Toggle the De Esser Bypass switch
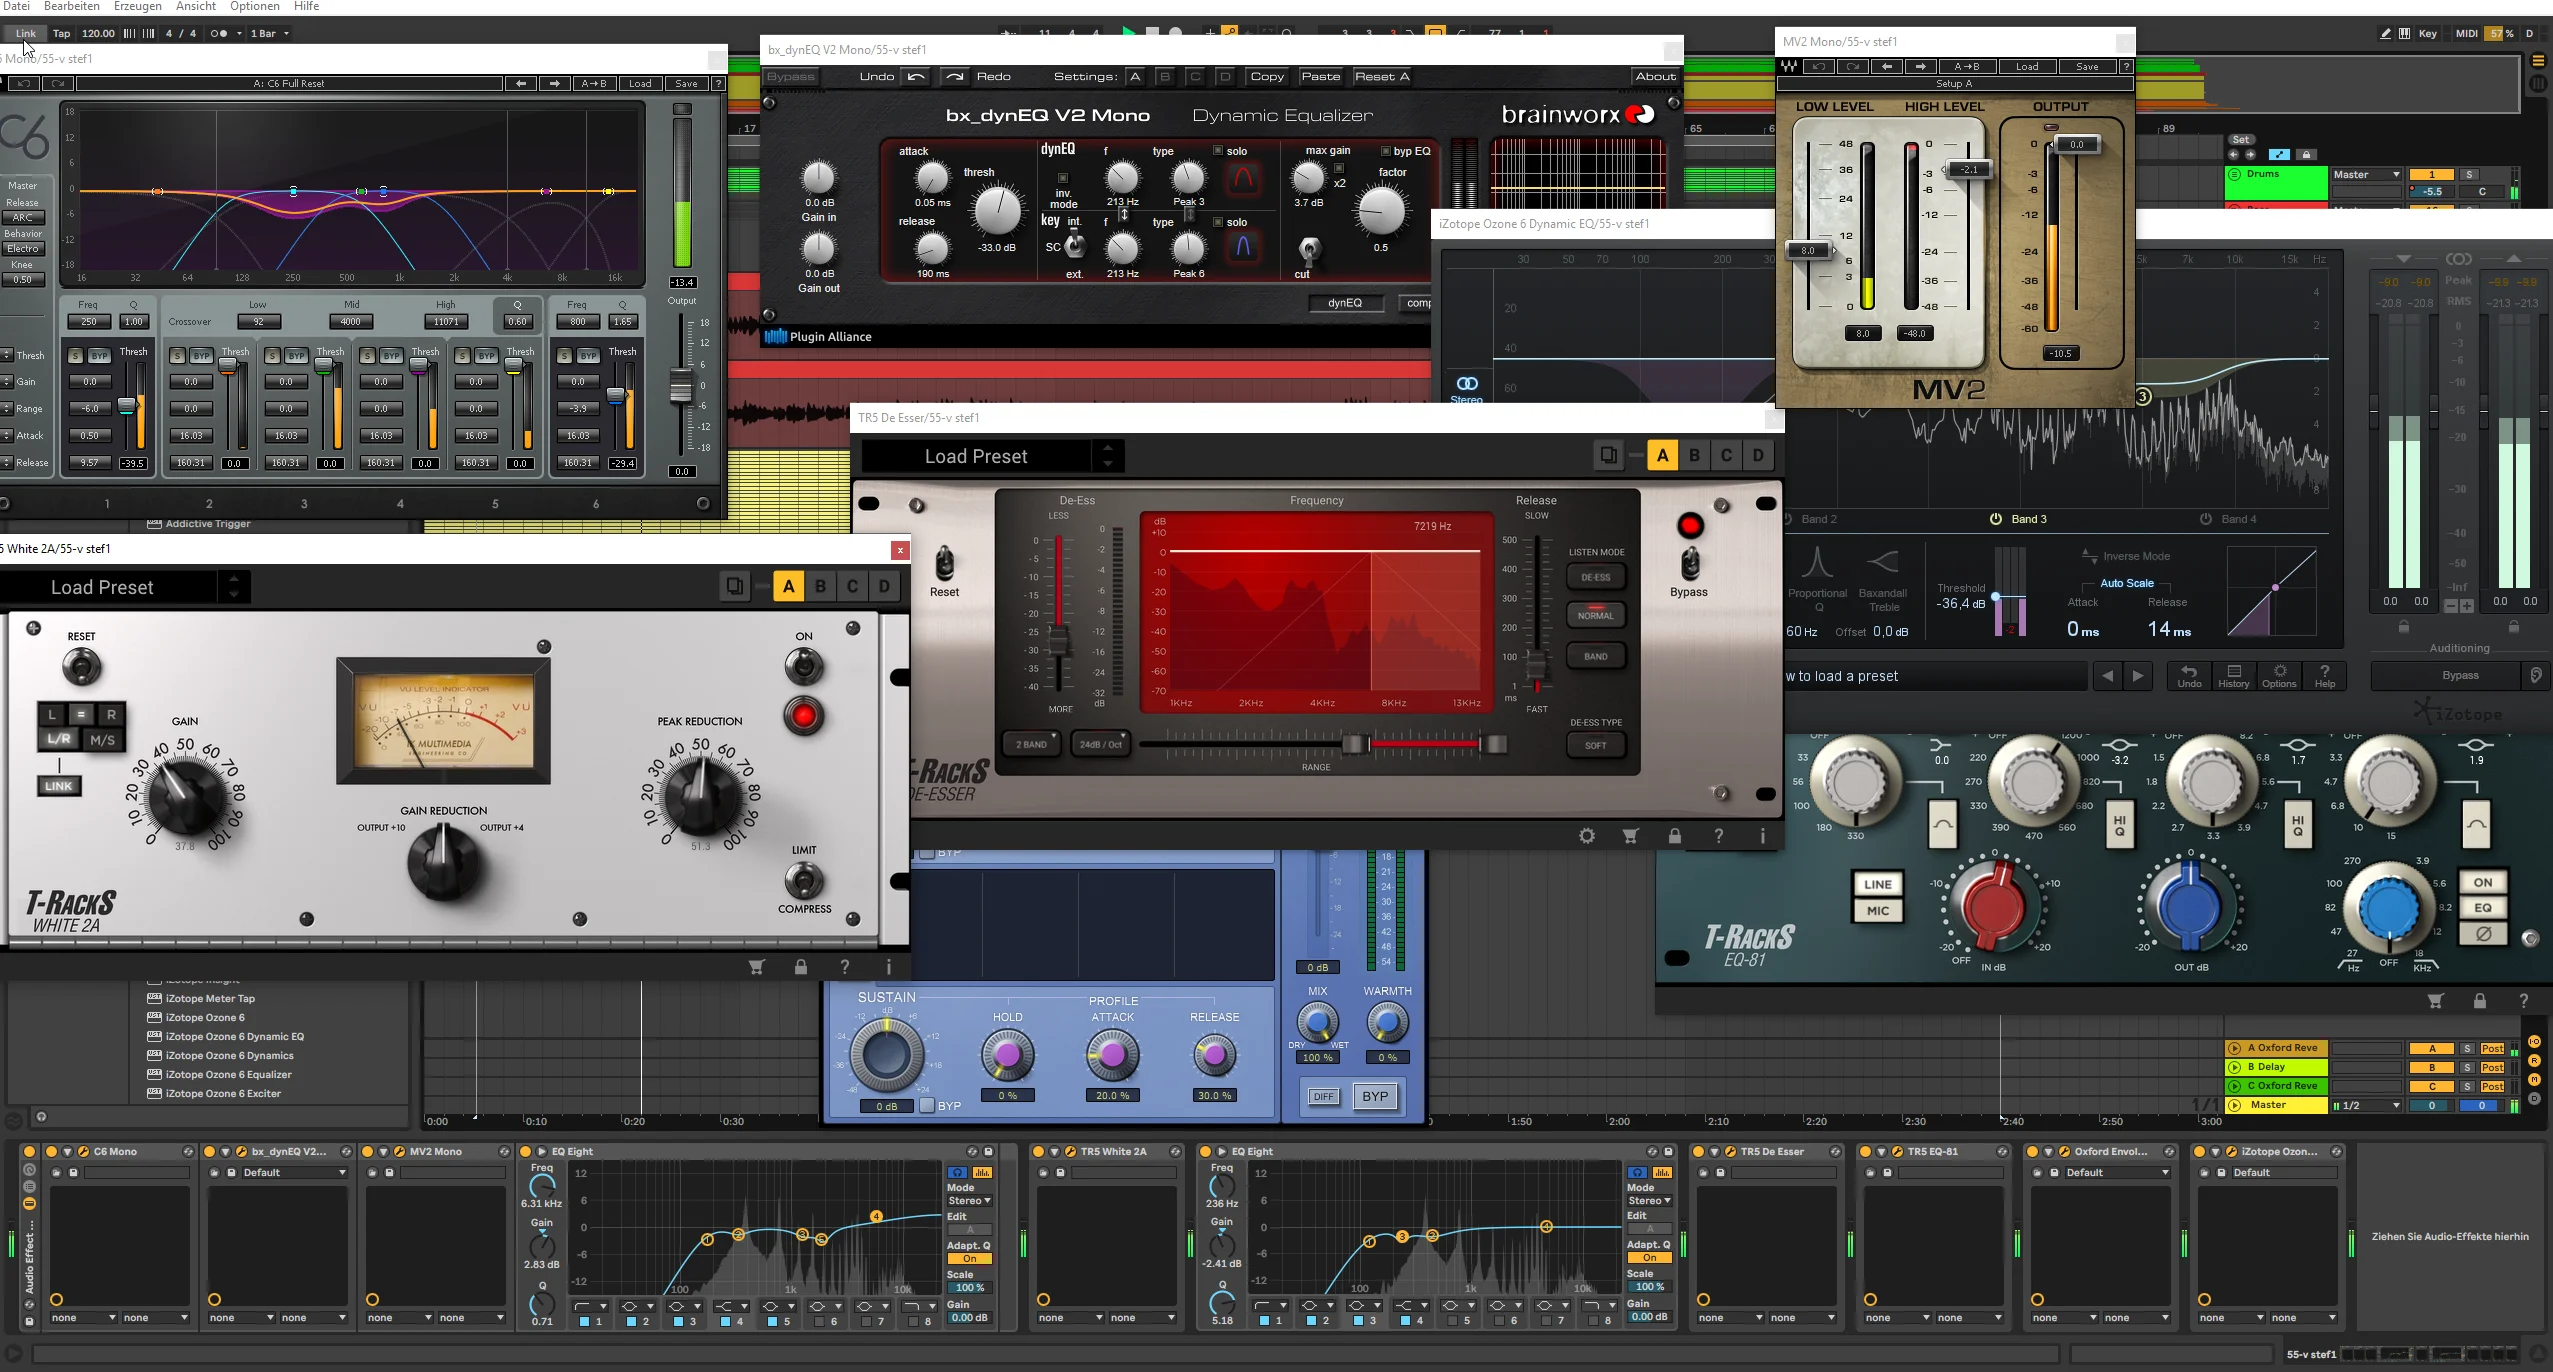The width and height of the screenshot is (2553, 1372). (1689, 565)
